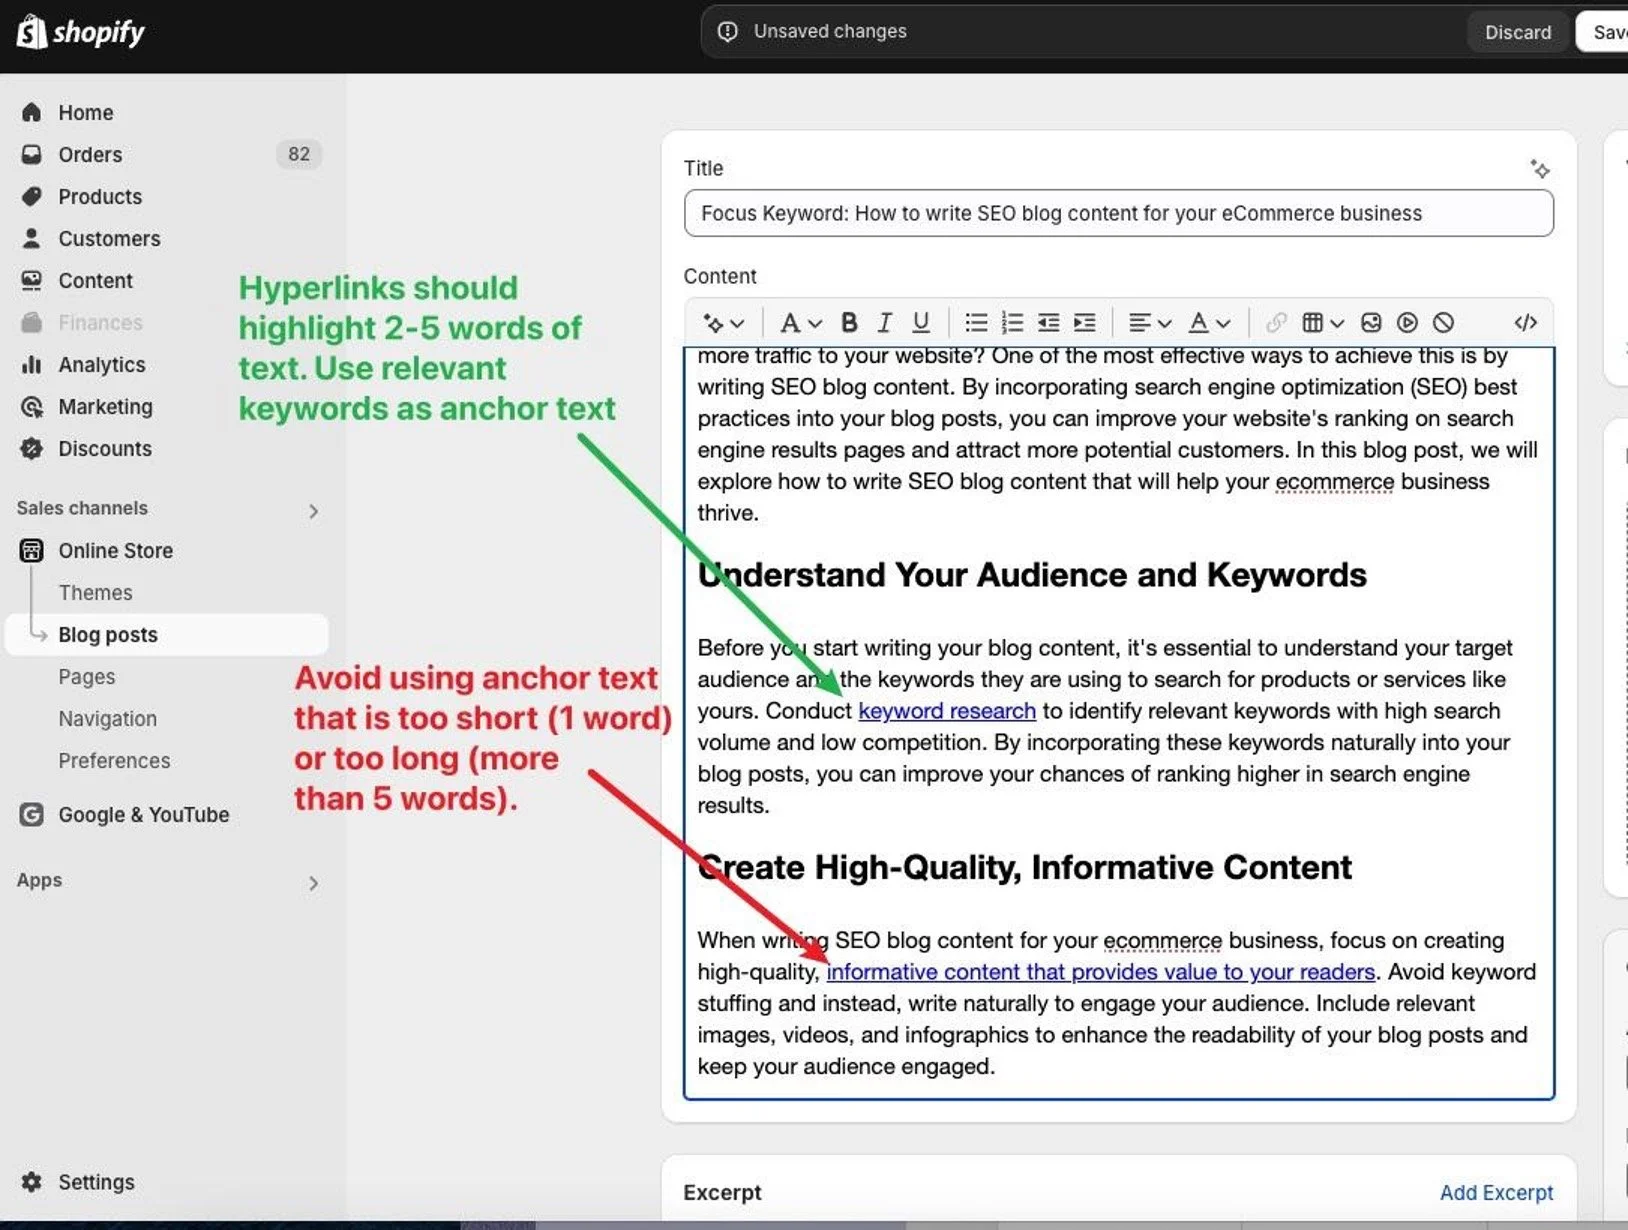Toggle bold formatting
This screenshot has height=1230, width=1628.
pyautogui.click(x=849, y=323)
